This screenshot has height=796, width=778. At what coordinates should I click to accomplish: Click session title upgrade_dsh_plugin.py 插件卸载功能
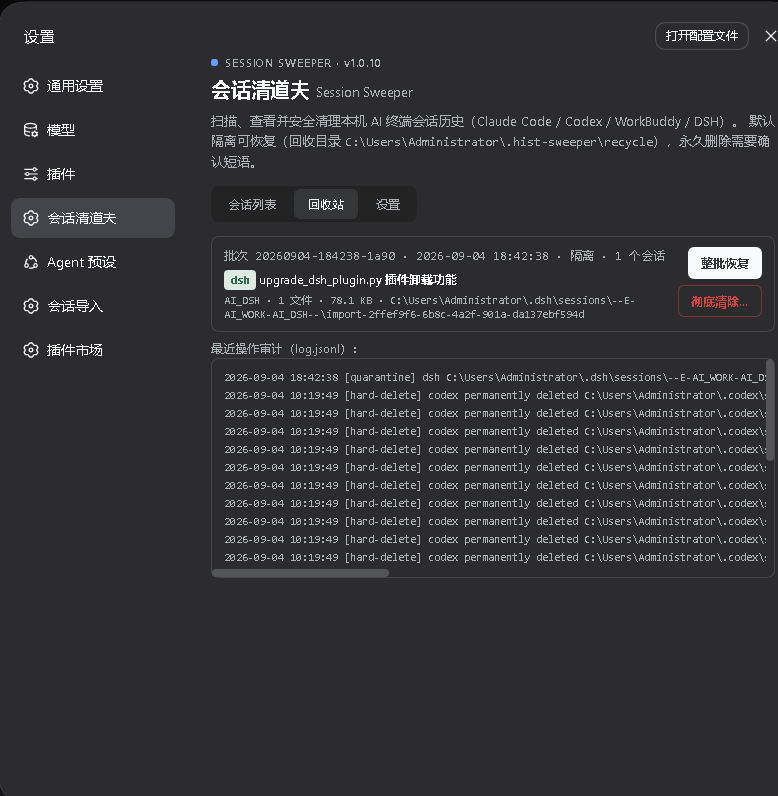pos(358,280)
